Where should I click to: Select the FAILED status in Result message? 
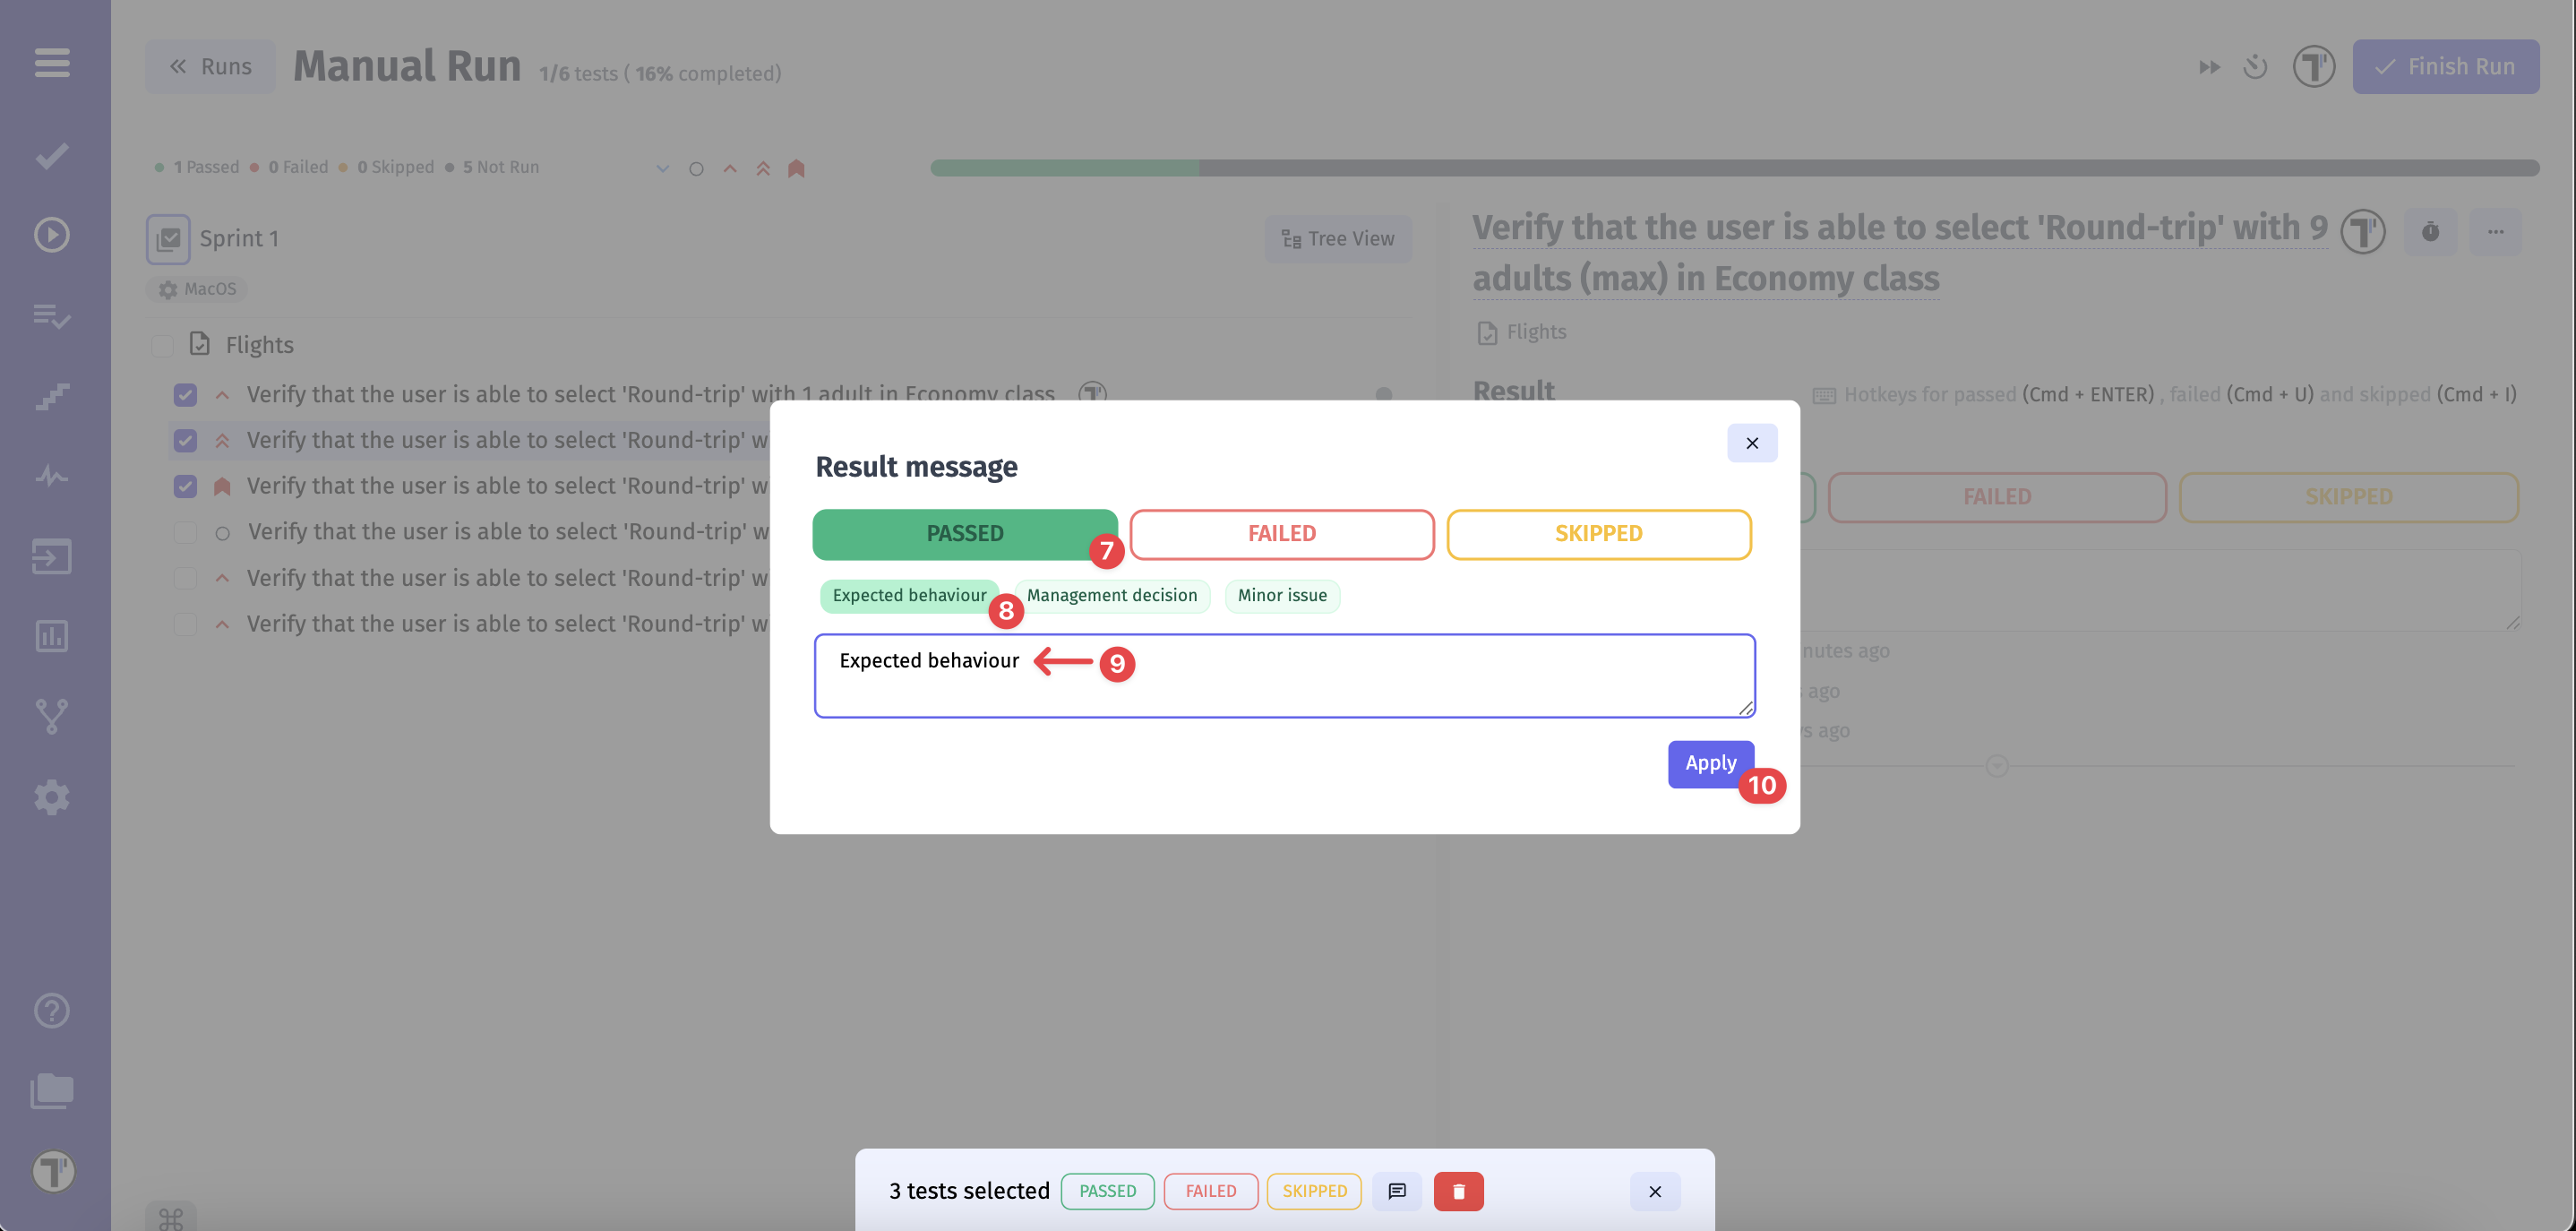(1281, 533)
